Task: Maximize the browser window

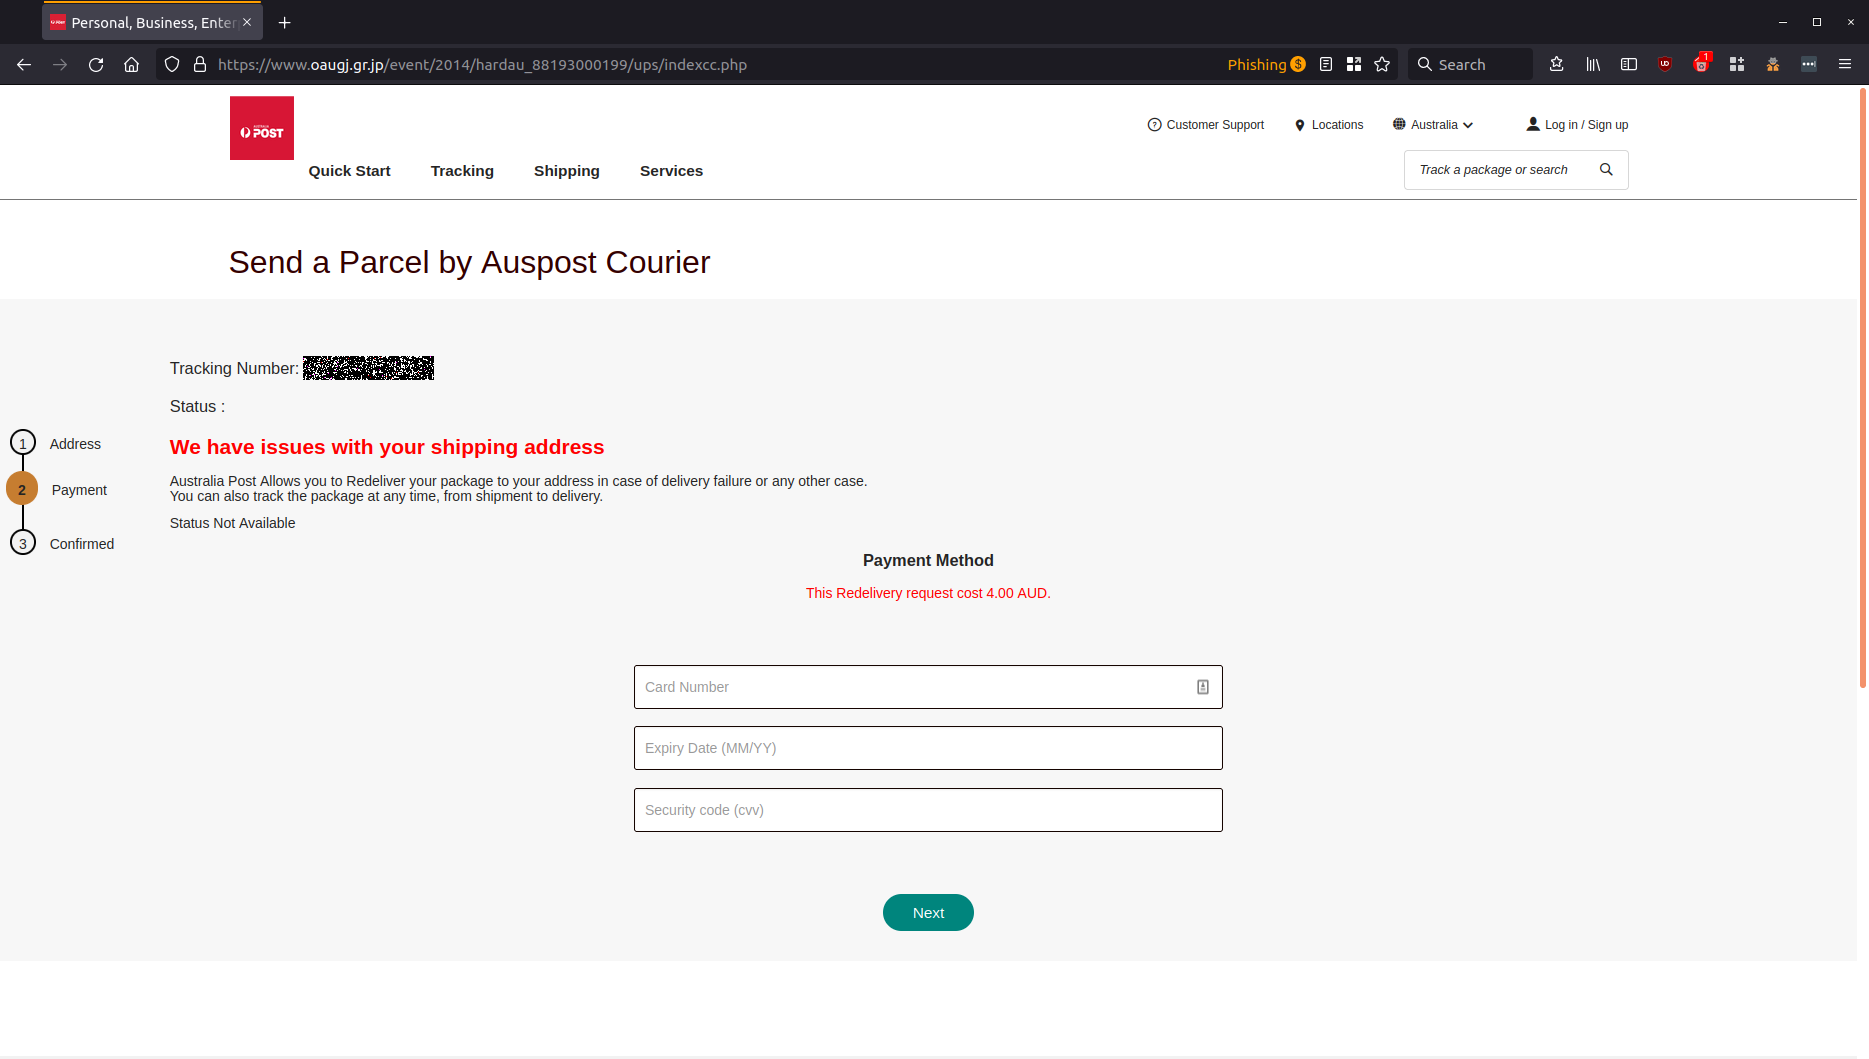Action: pyautogui.click(x=1816, y=22)
